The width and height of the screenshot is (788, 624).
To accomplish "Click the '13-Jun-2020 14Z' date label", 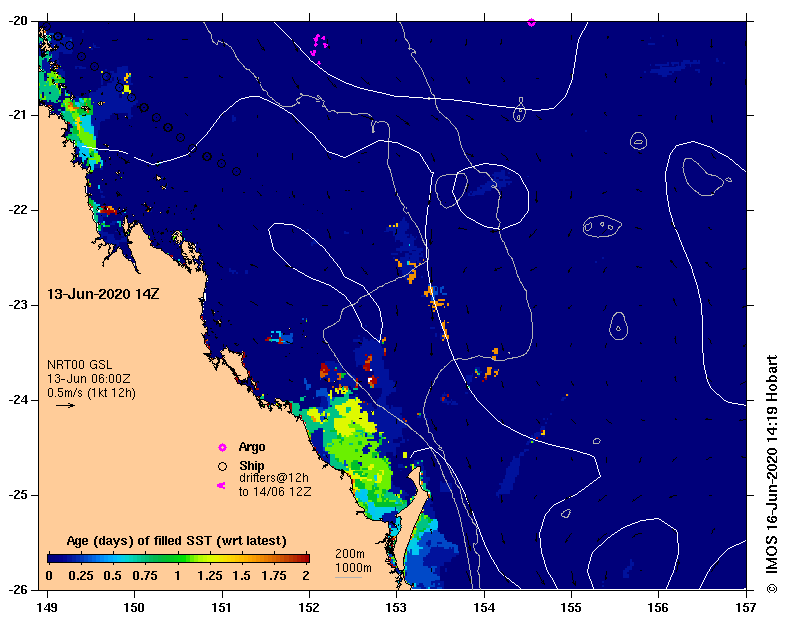I will [103, 294].
